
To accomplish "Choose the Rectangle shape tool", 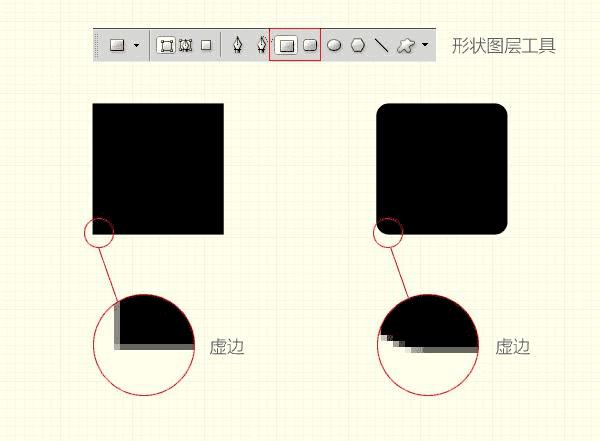I will coord(286,45).
